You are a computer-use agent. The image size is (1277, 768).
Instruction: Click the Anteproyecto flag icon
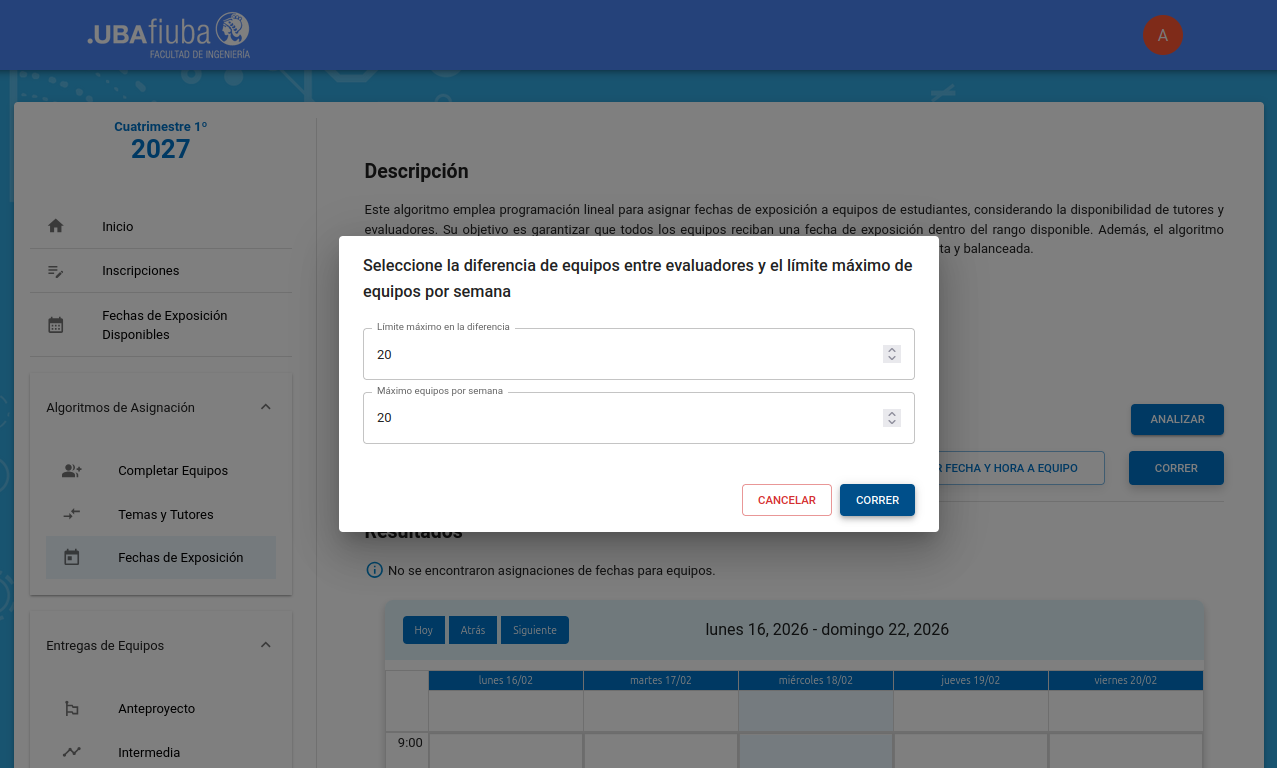(72, 709)
